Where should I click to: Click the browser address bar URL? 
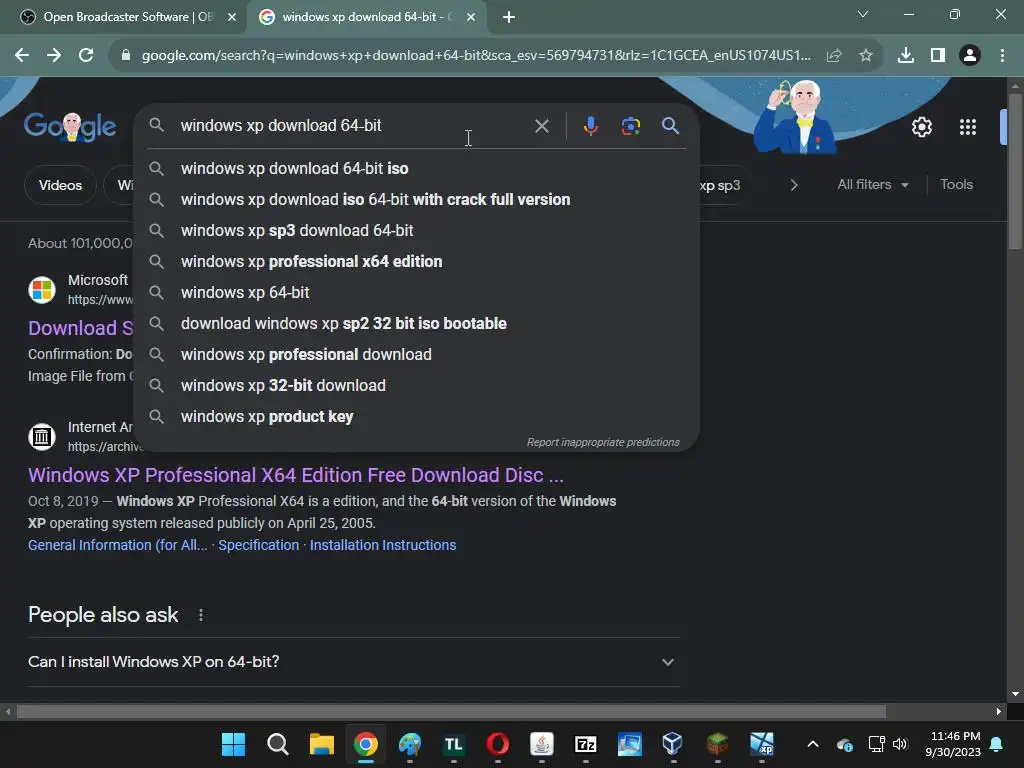tap(476, 56)
